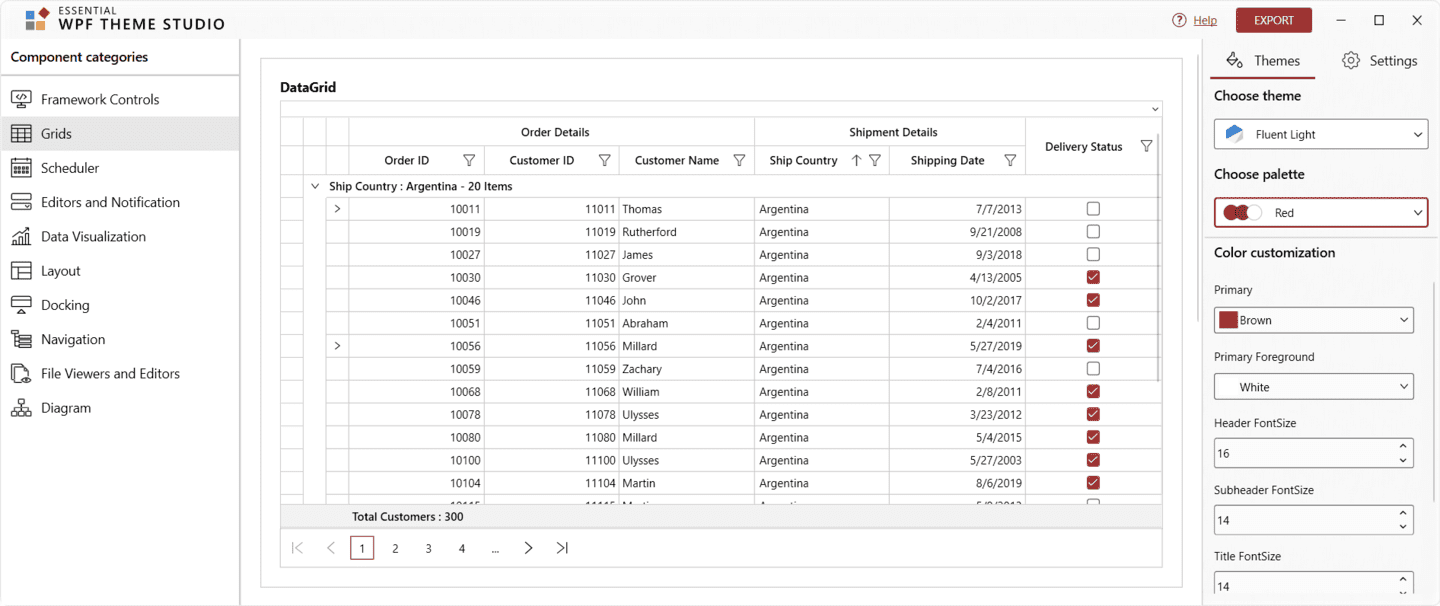The width and height of the screenshot is (1440, 606).
Task: Select Data Visualization chart icon in sidebar
Action: click(21, 237)
